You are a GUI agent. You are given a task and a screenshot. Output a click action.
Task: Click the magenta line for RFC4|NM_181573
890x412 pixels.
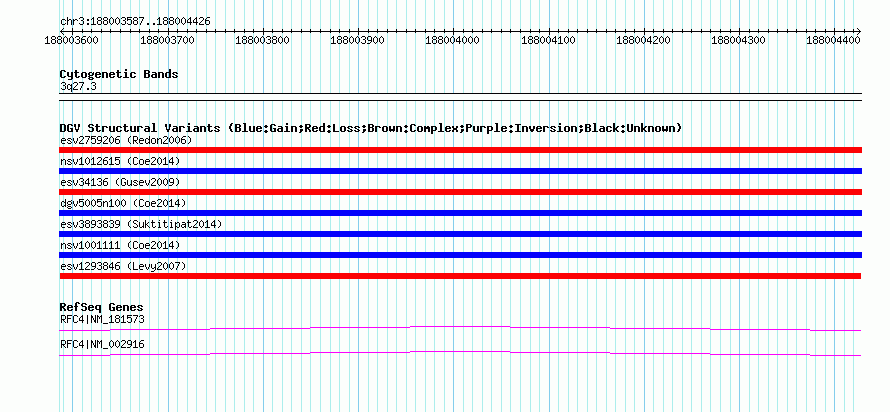[460, 327]
